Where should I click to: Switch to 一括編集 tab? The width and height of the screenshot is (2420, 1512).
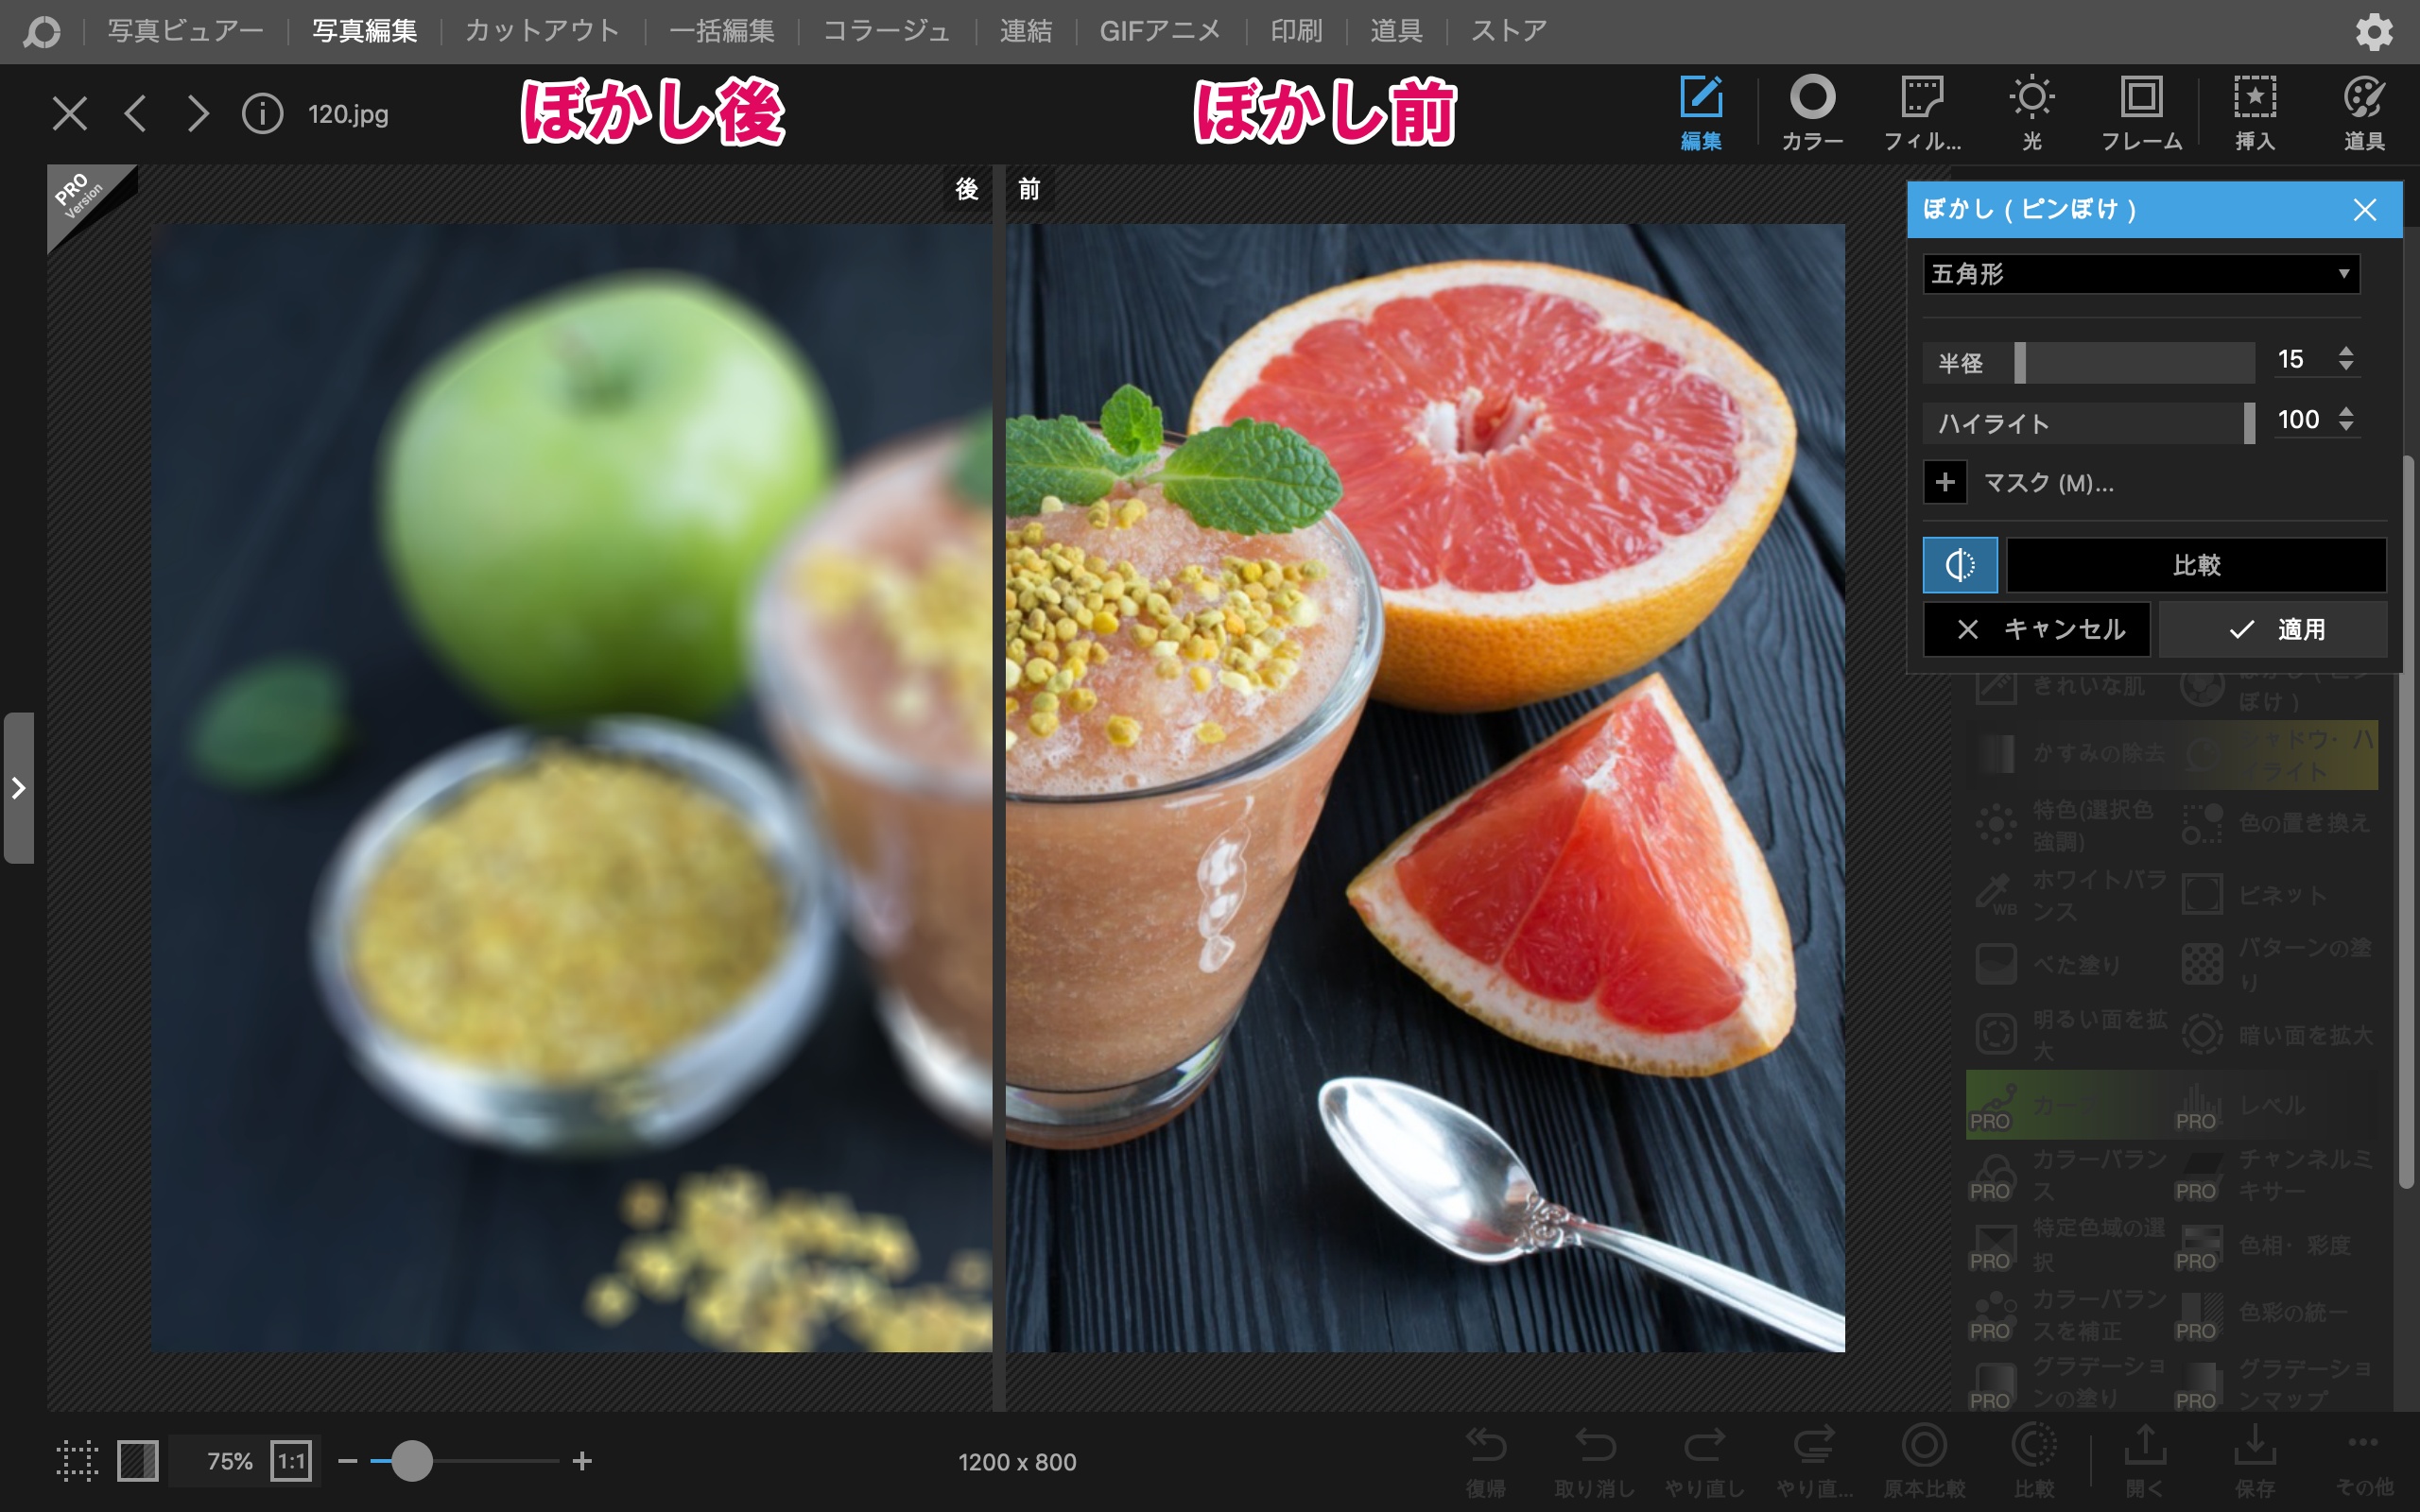tap(722, 31)
